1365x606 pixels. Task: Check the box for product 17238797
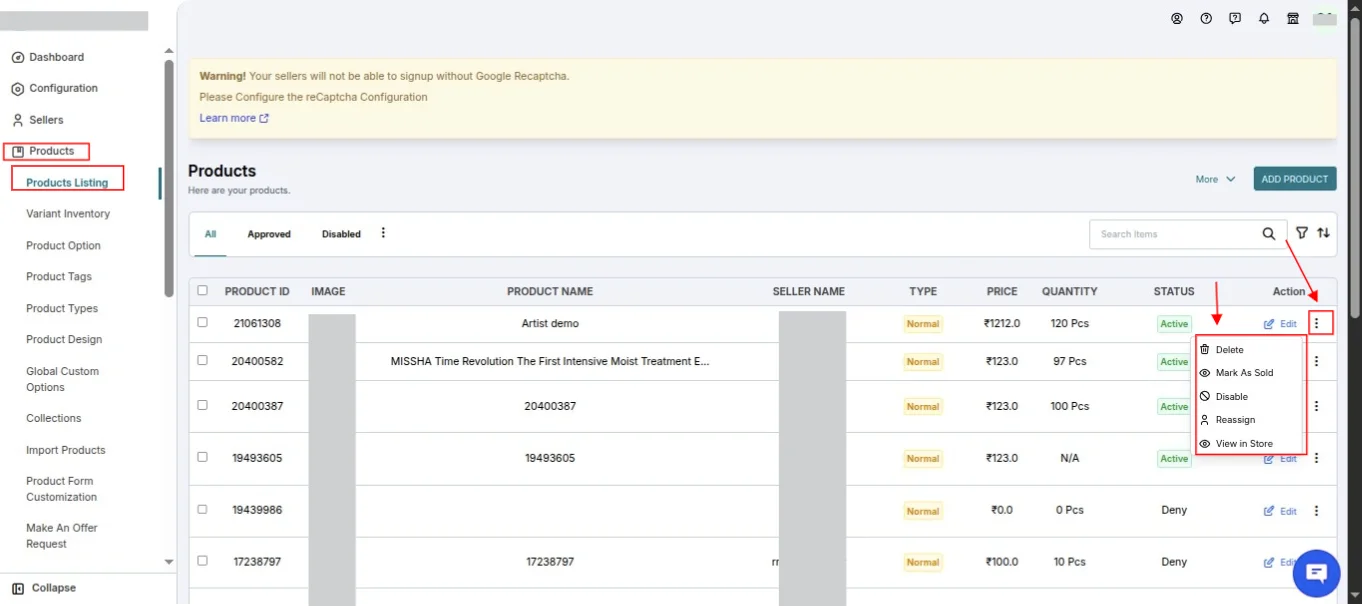coord(202,561)
